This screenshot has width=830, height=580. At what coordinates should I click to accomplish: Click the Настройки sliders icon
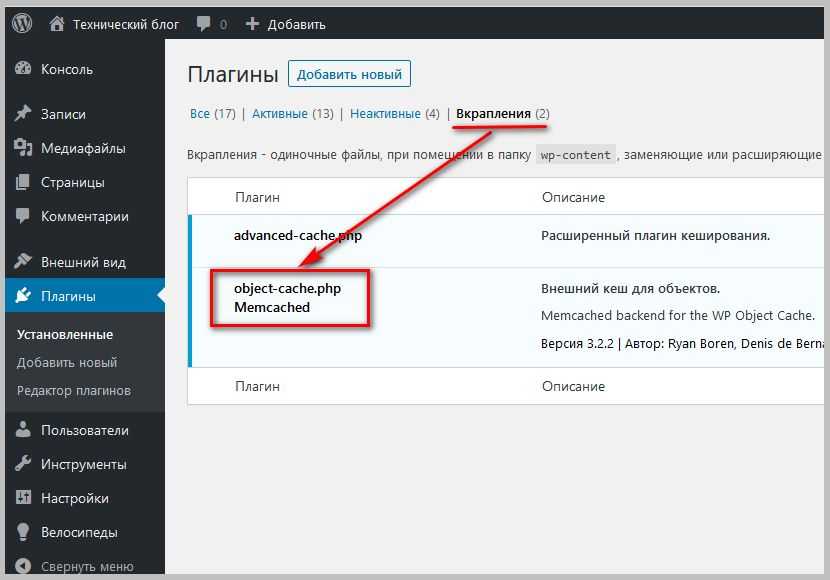coord(23,497)
